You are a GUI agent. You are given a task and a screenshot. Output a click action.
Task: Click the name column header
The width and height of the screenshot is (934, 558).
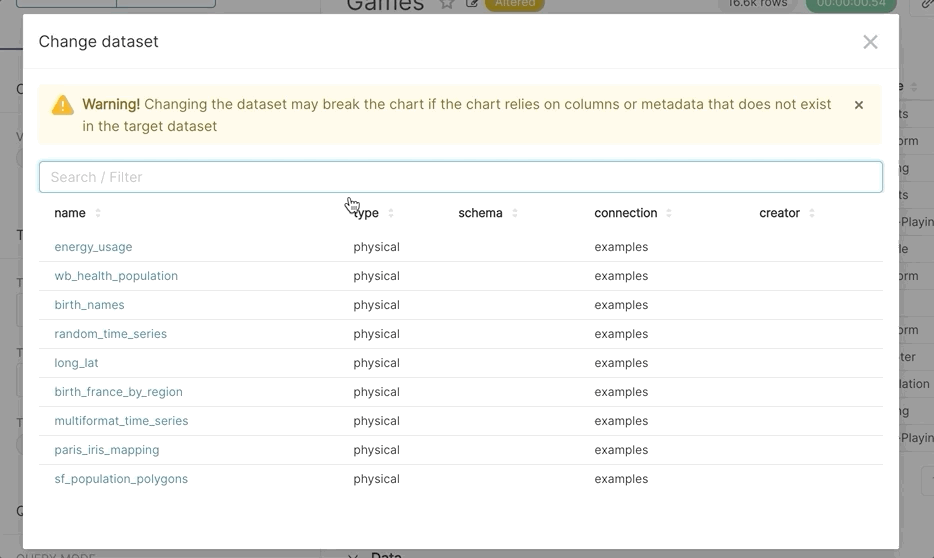pyautogui.click(x=70, y=213)
